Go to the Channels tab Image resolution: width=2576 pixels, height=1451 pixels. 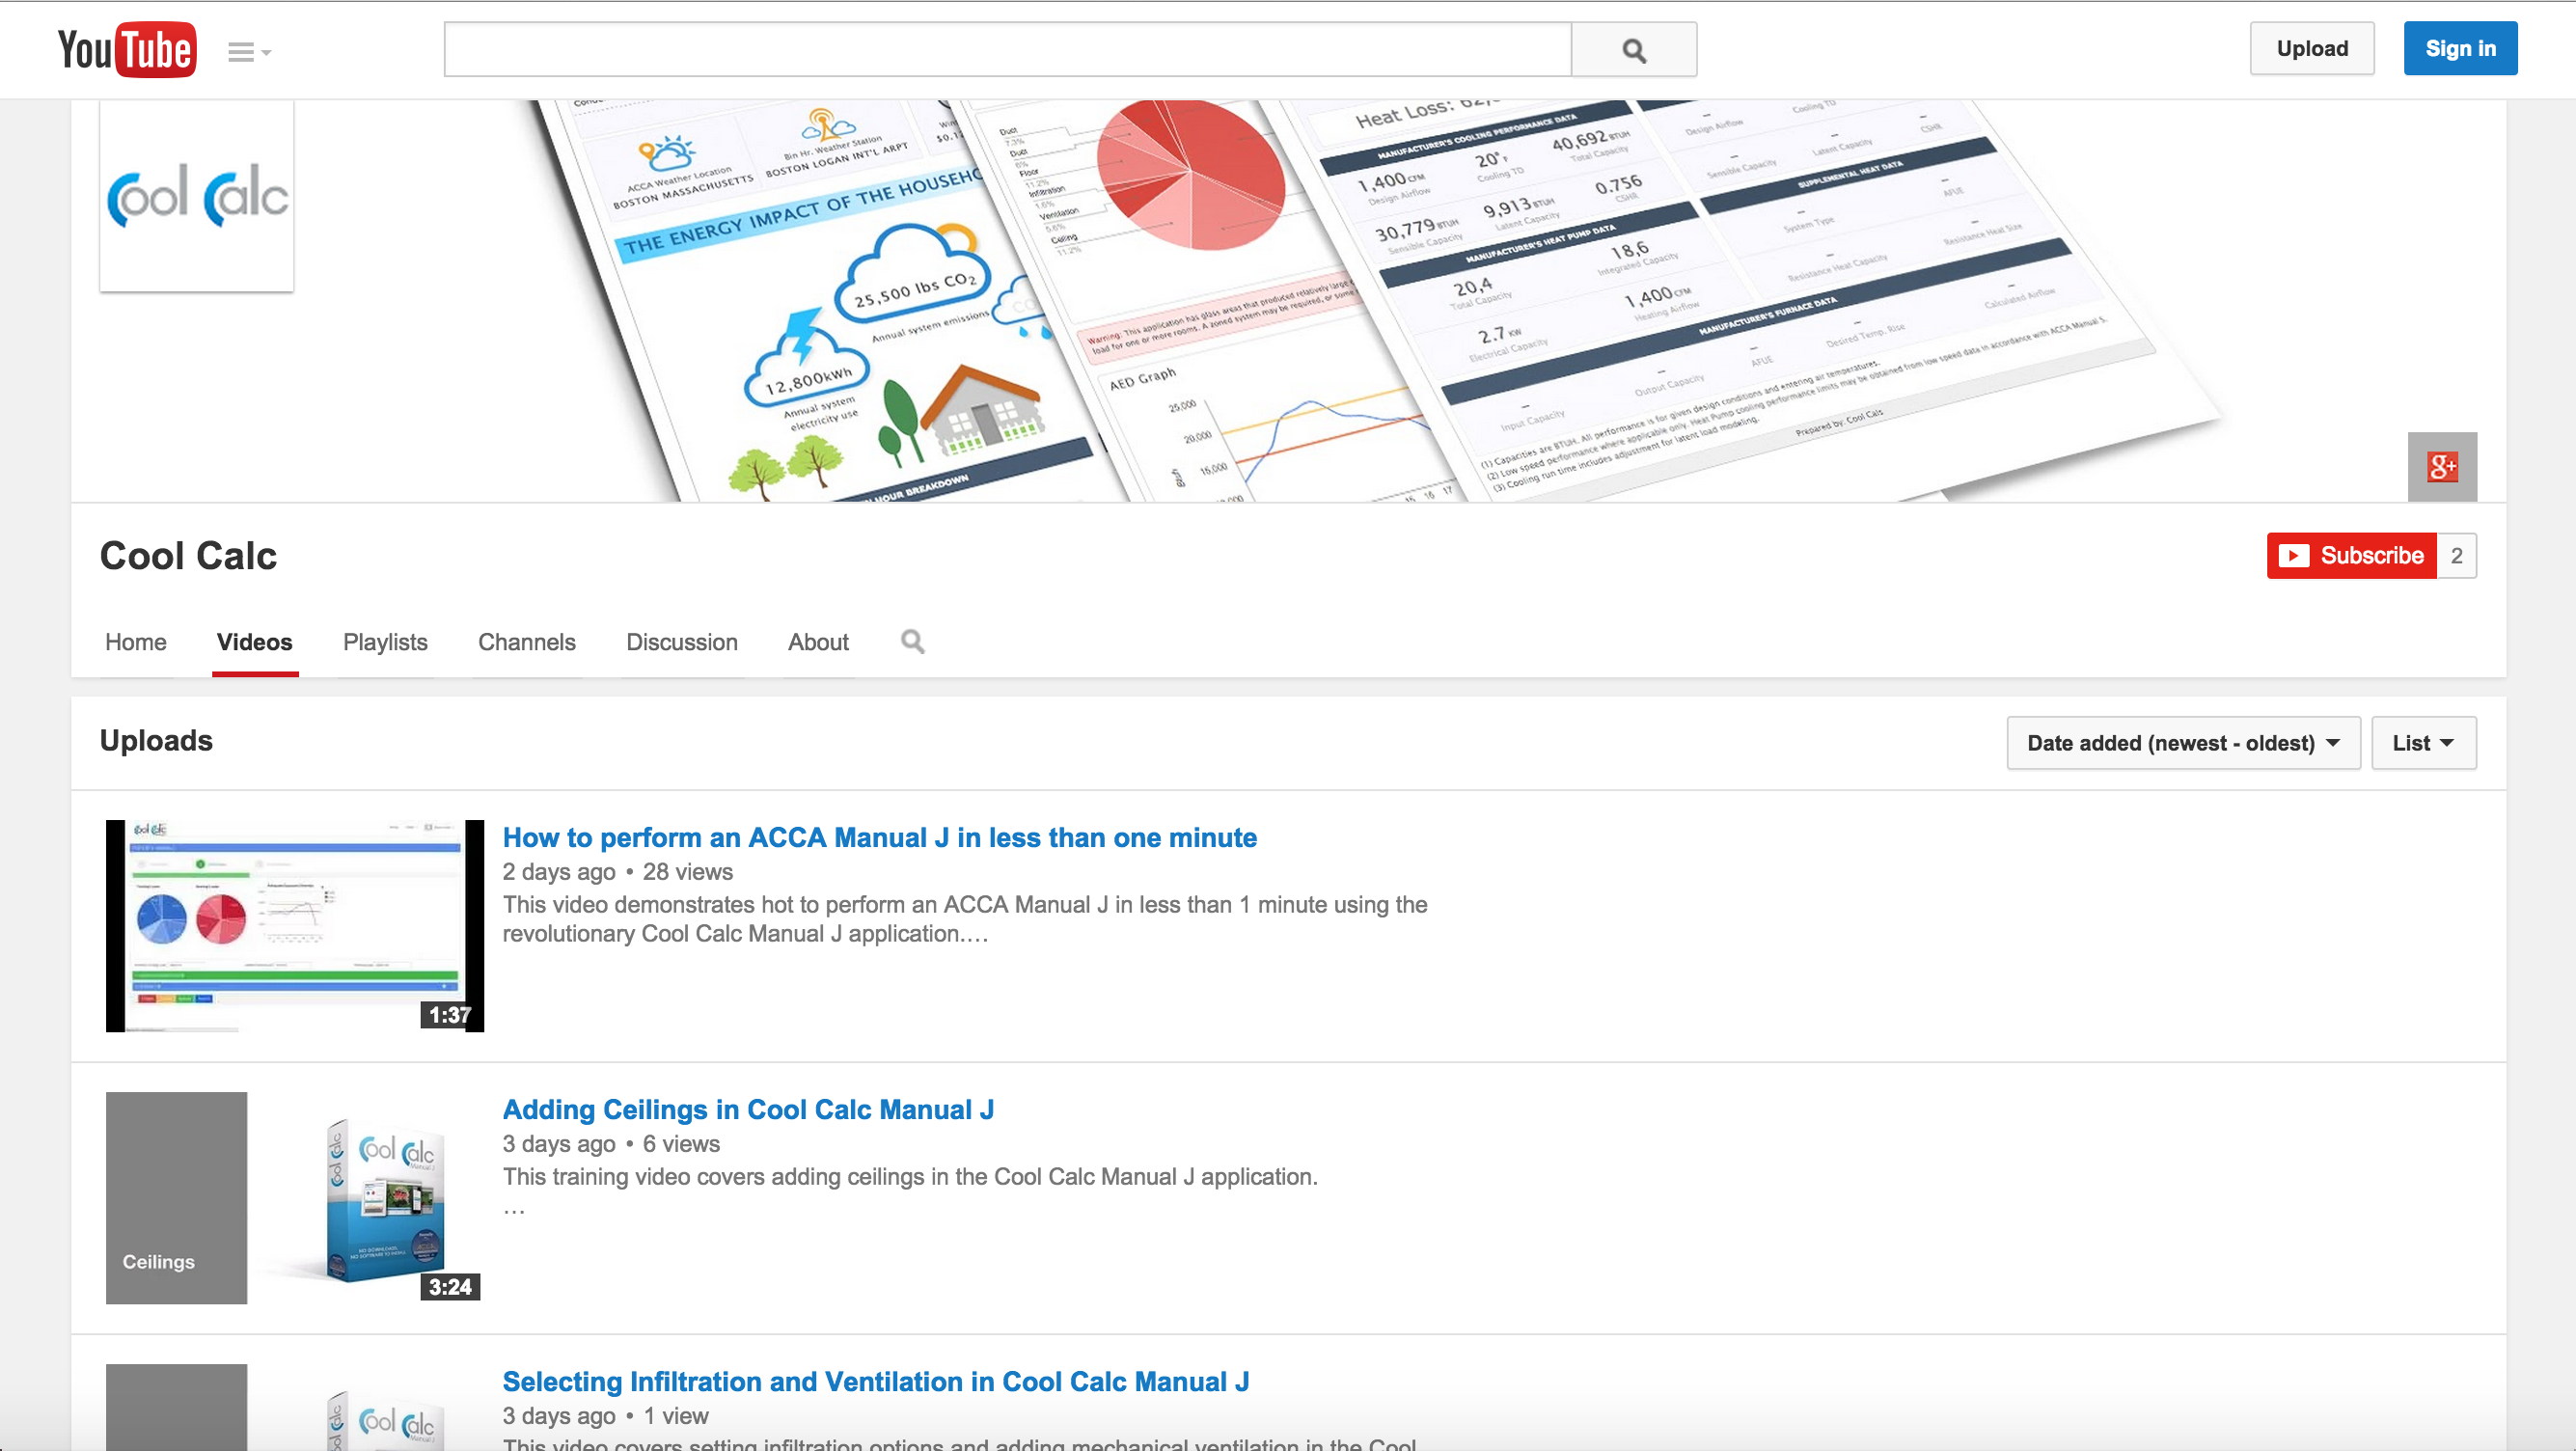[x=527, y=642]
